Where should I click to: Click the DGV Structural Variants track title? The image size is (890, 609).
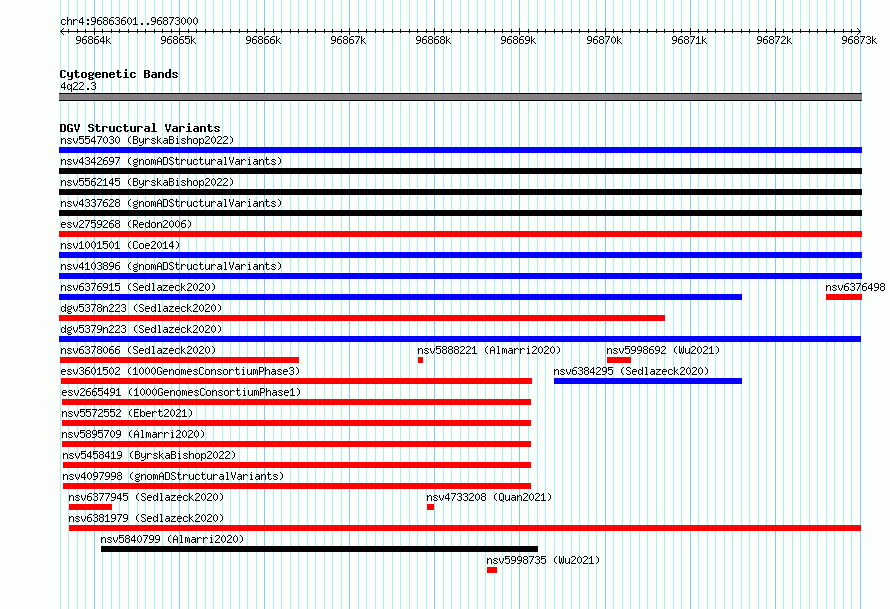pyautogui.click(x=140, y=128)
